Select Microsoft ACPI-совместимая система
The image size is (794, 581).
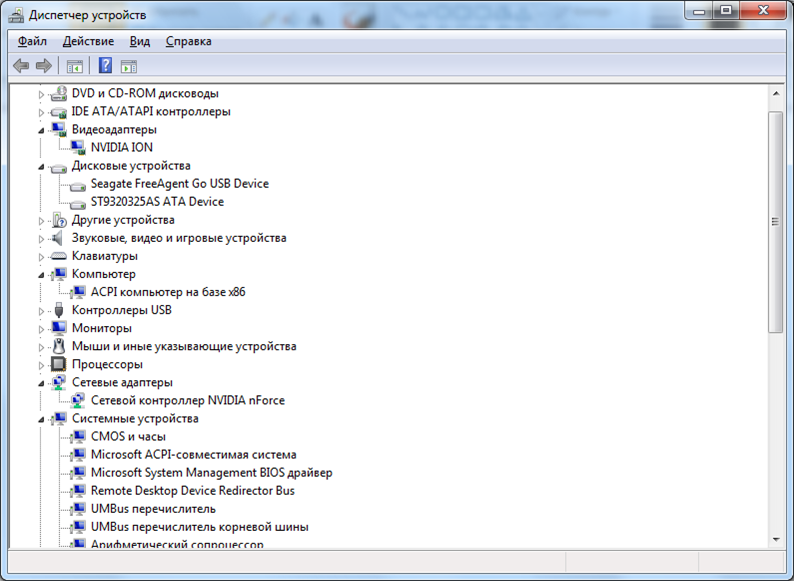click(193, 454)
